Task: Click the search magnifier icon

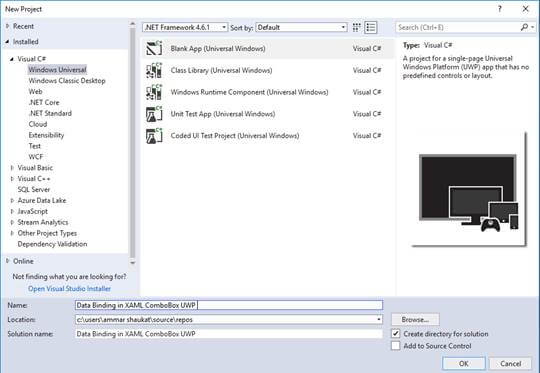Action: coord(524,27)
